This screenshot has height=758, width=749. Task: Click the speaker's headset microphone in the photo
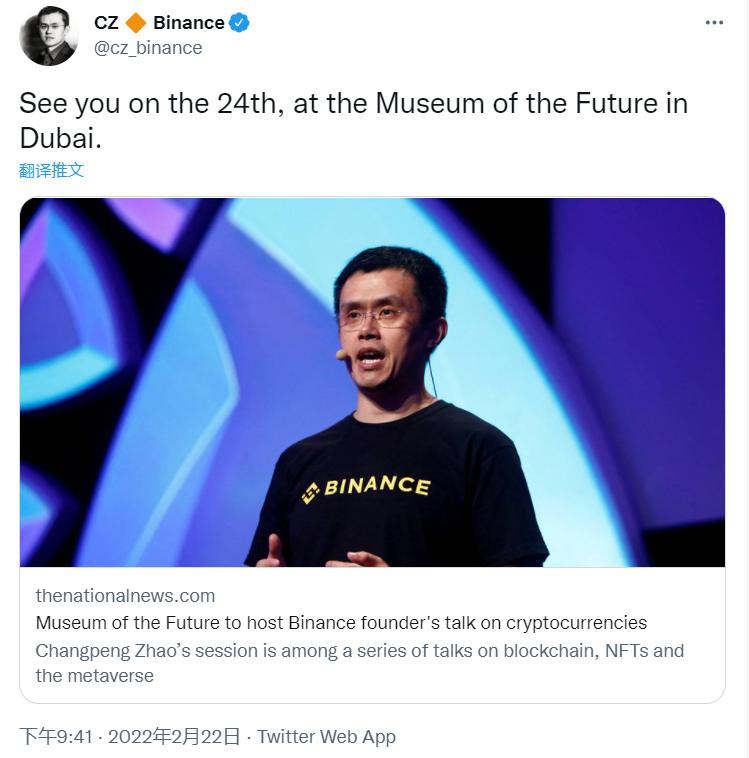click(341, 354)
